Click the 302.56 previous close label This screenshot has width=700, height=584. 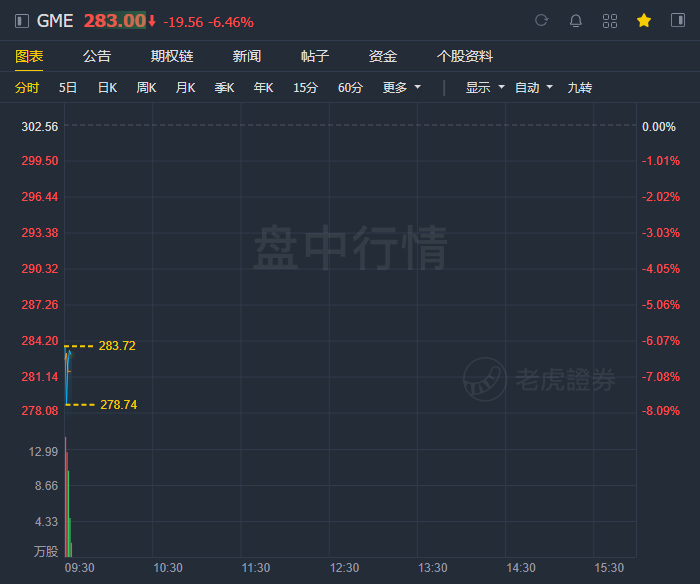pyautogui.click(x=40, y=127)
